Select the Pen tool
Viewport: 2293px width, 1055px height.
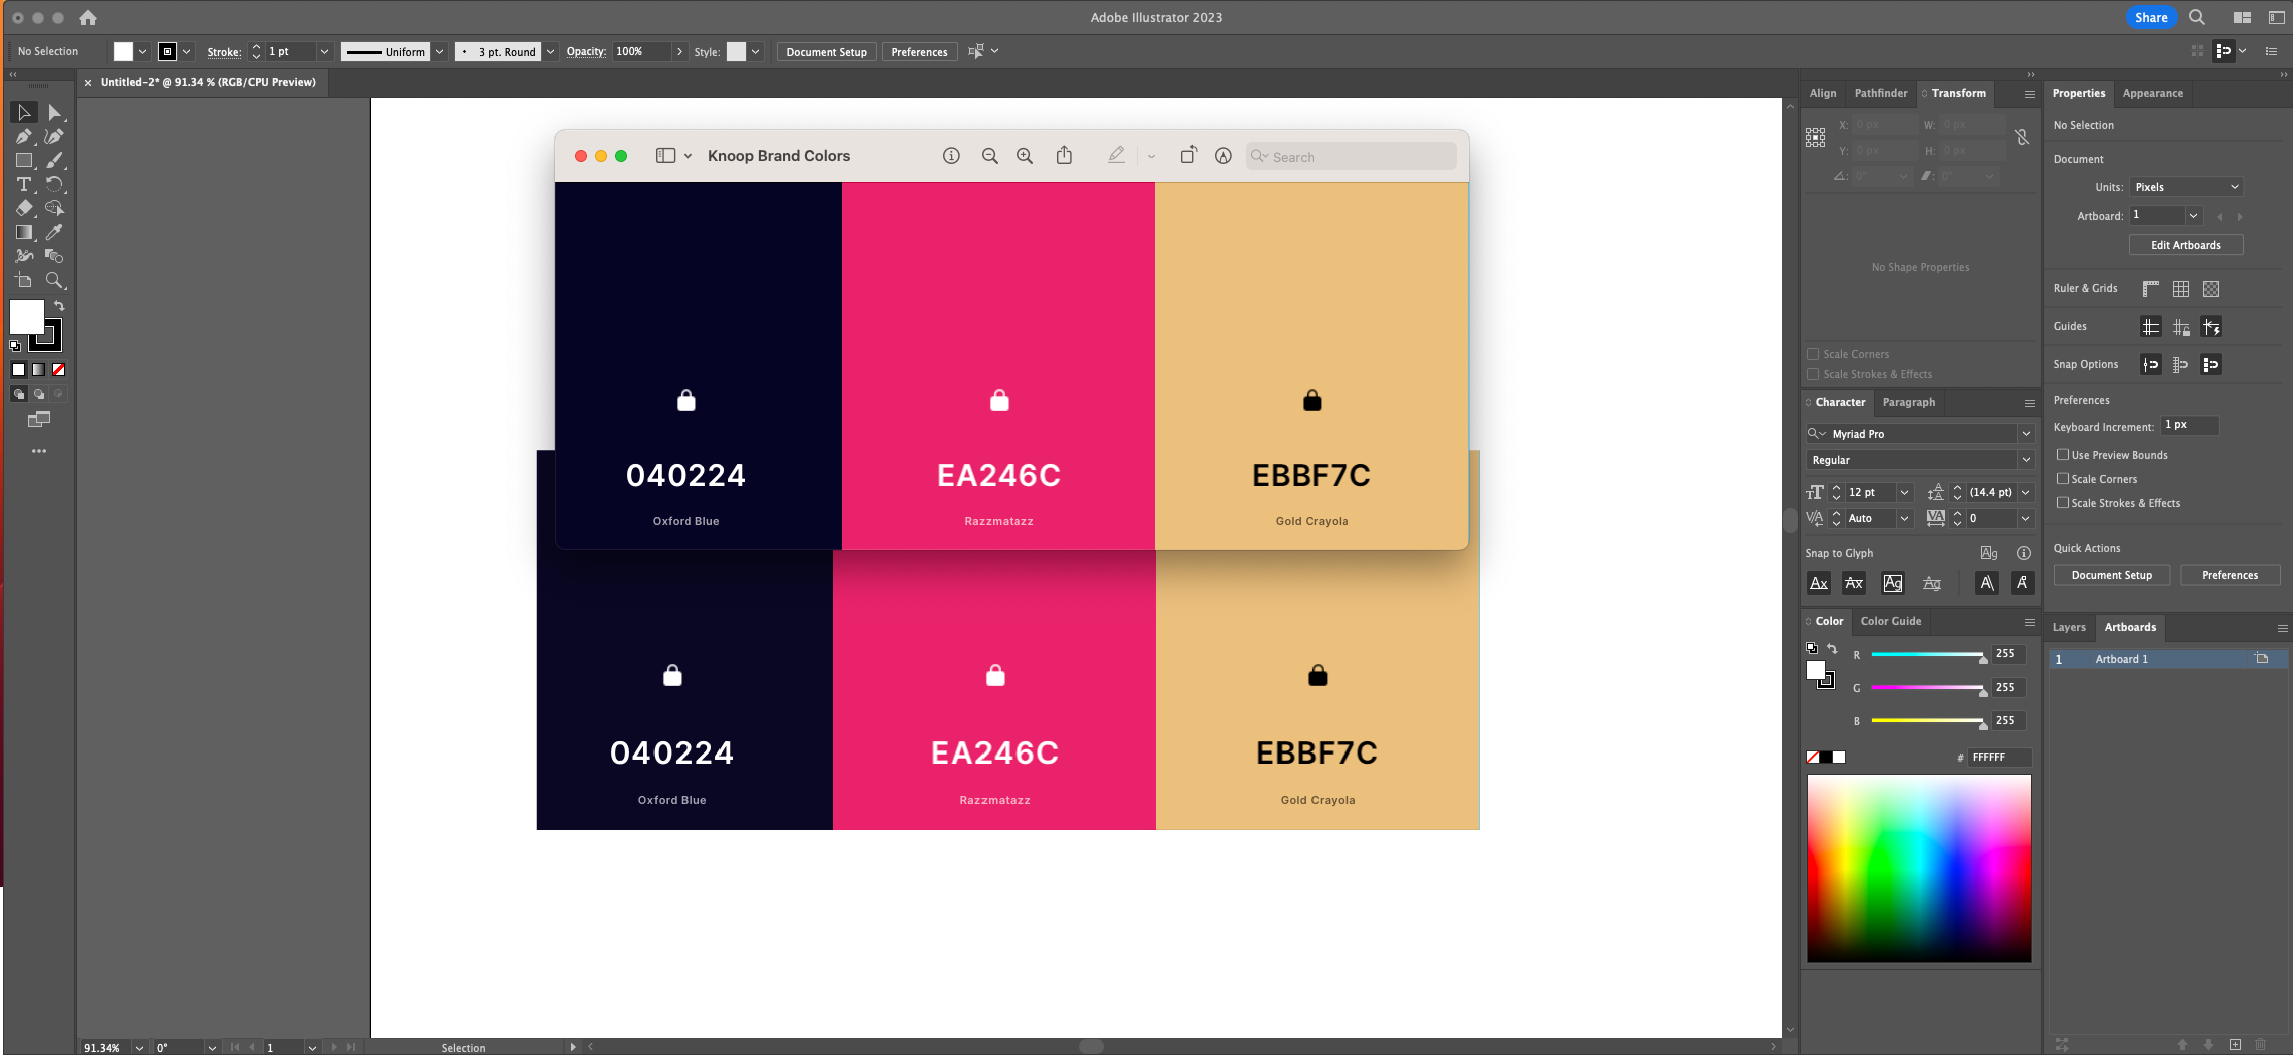click(x=25, y=136)
